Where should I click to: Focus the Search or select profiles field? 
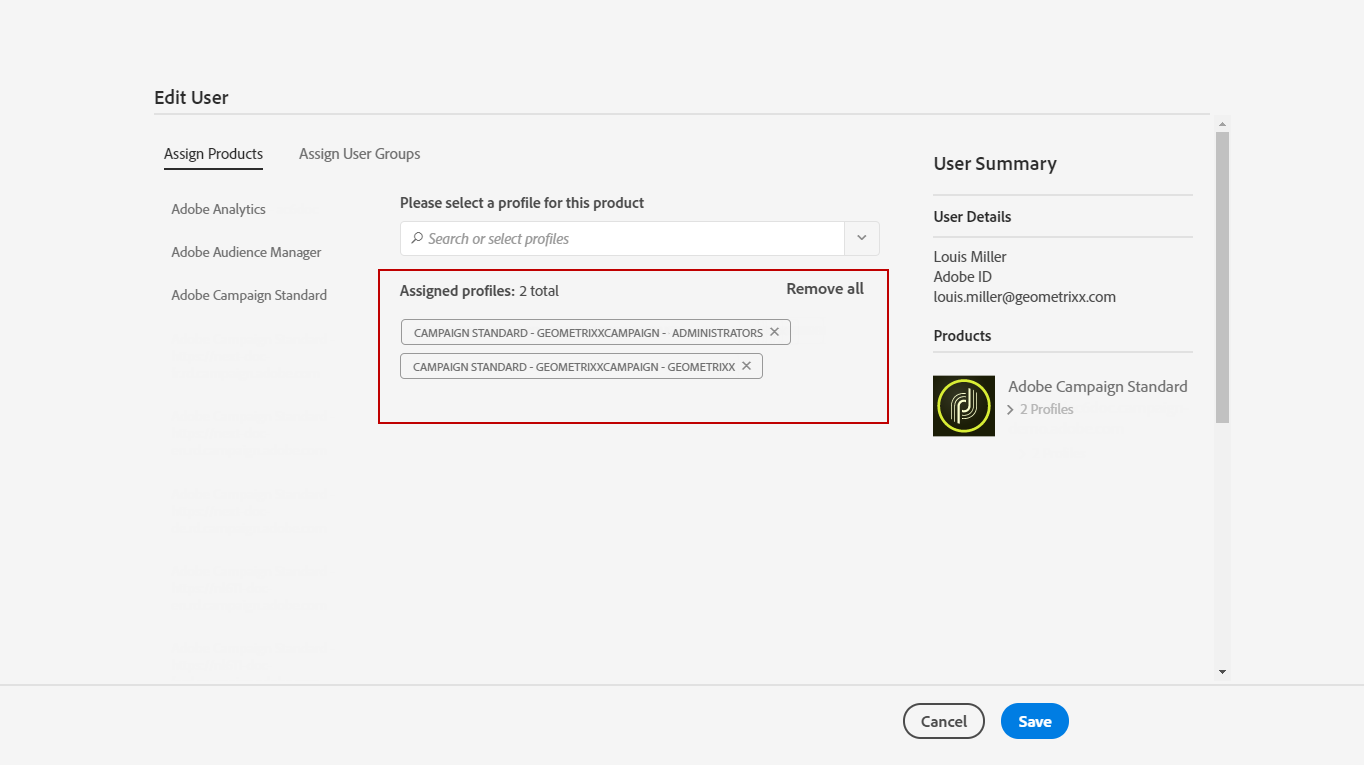pos(623,239)
